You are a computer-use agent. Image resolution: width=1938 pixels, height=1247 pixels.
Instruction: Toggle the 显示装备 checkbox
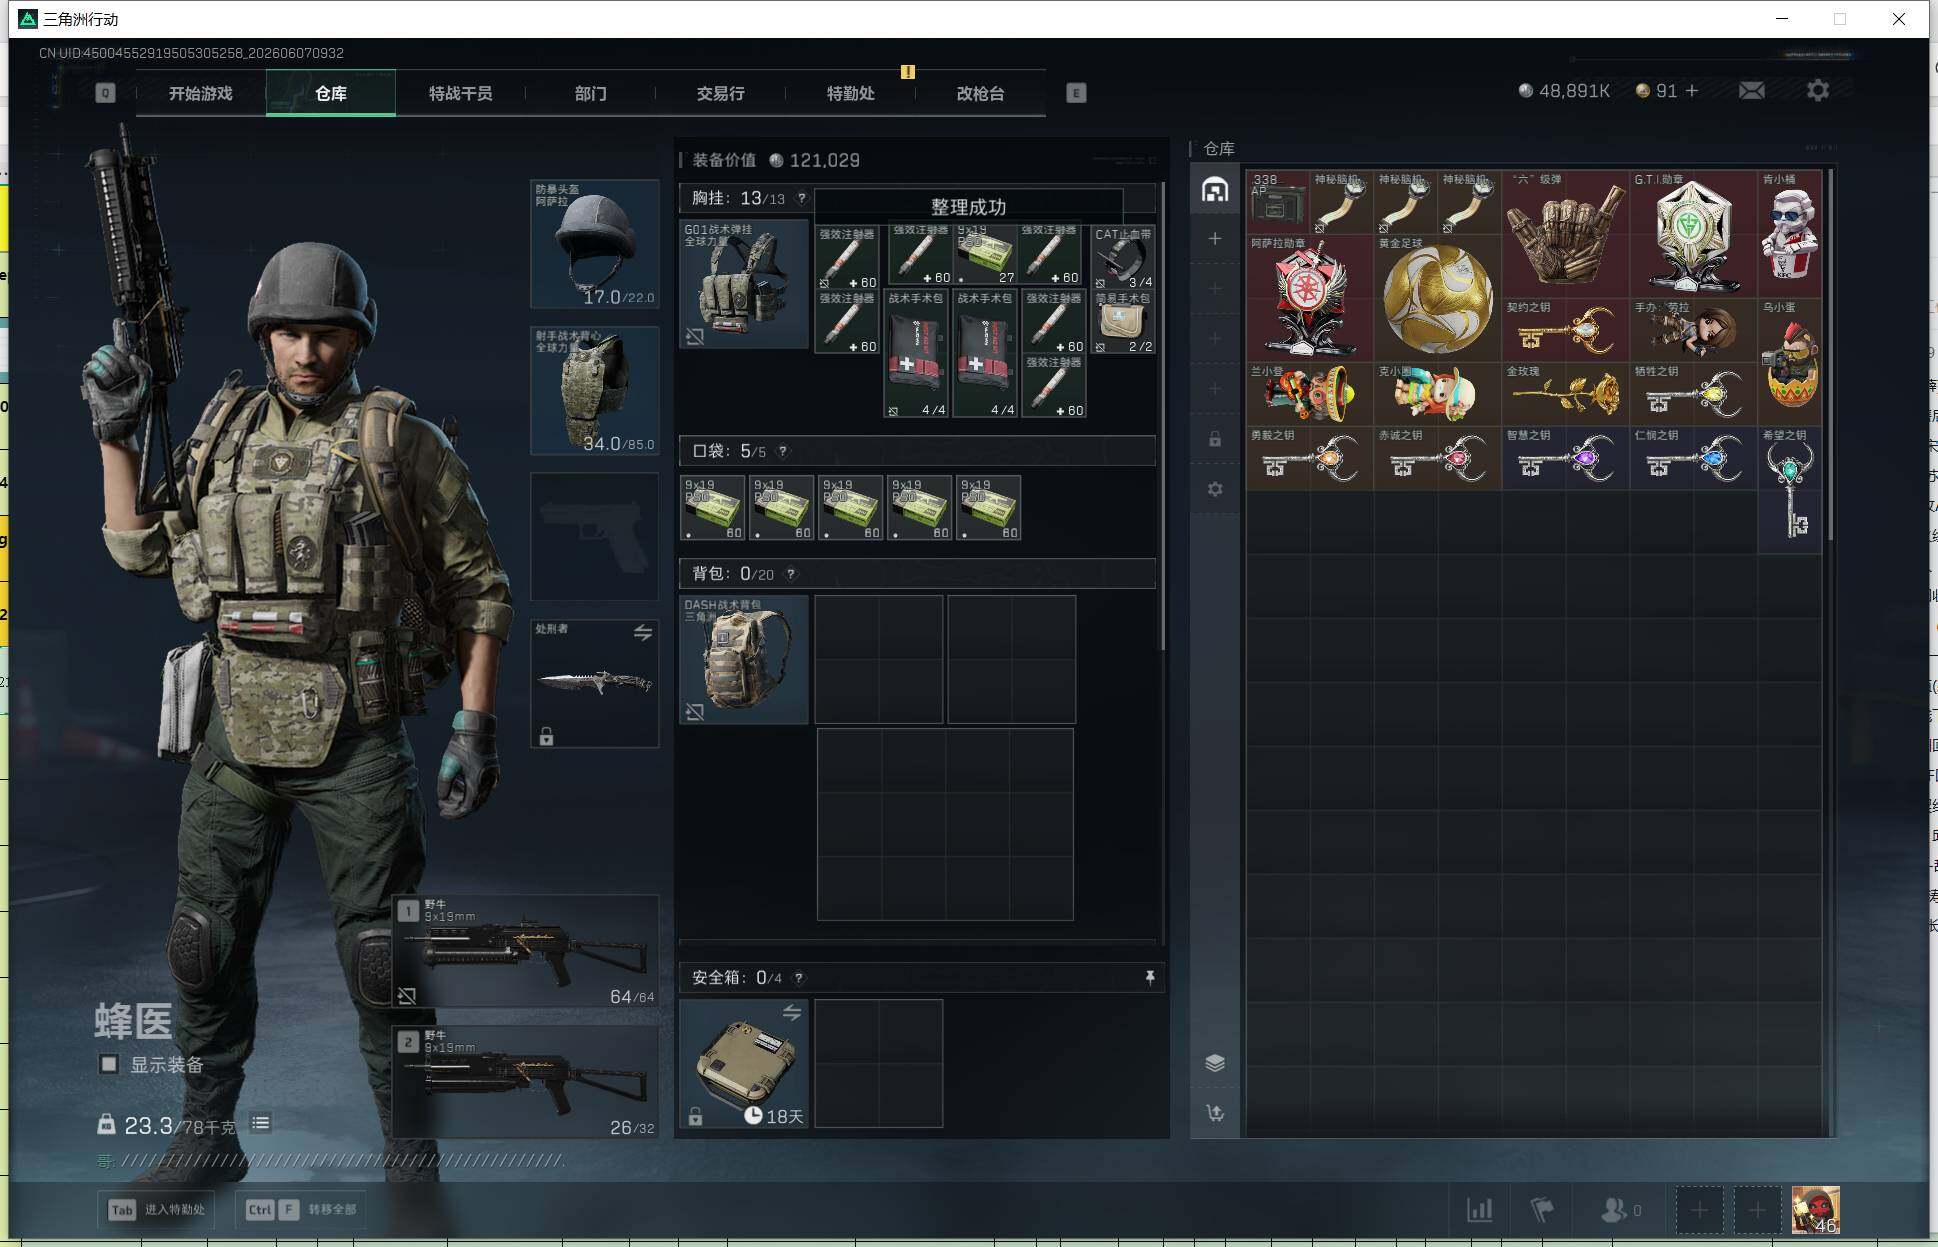coord(109,1064)
